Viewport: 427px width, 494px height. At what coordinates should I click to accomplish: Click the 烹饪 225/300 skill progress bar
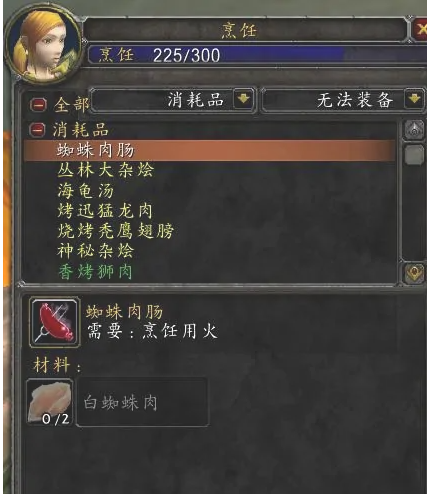point(257,55)
